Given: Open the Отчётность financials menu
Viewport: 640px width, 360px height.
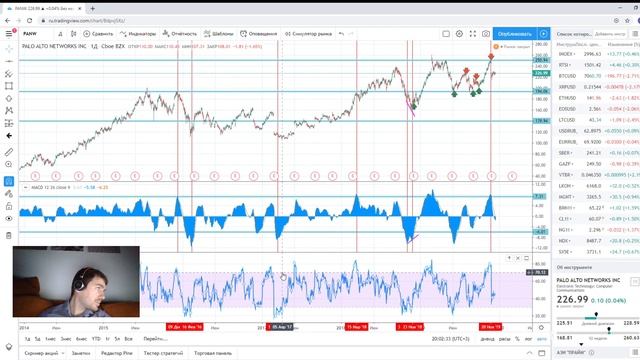Looking at the screenshot, I should click(x=180, y=33).
